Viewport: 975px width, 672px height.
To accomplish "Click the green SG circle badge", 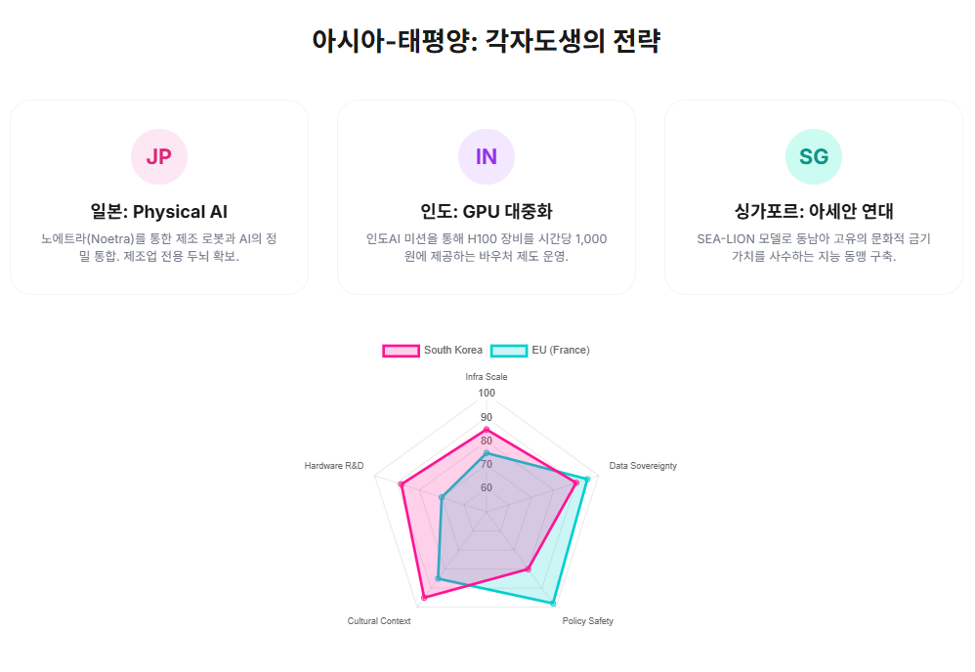I will pyautogui.click(x=813, y=157).
